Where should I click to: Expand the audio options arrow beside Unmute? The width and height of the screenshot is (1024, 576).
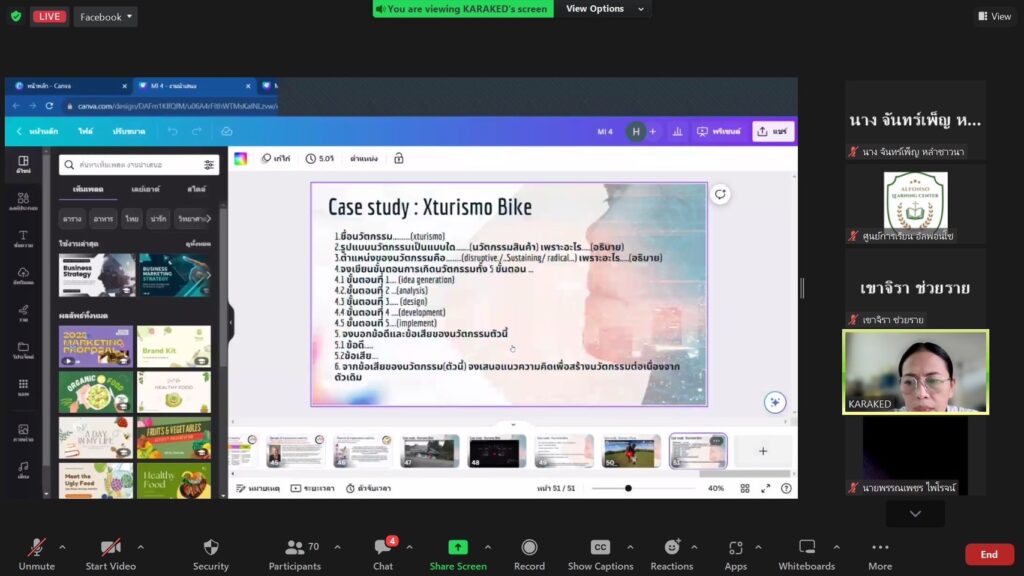62,547
